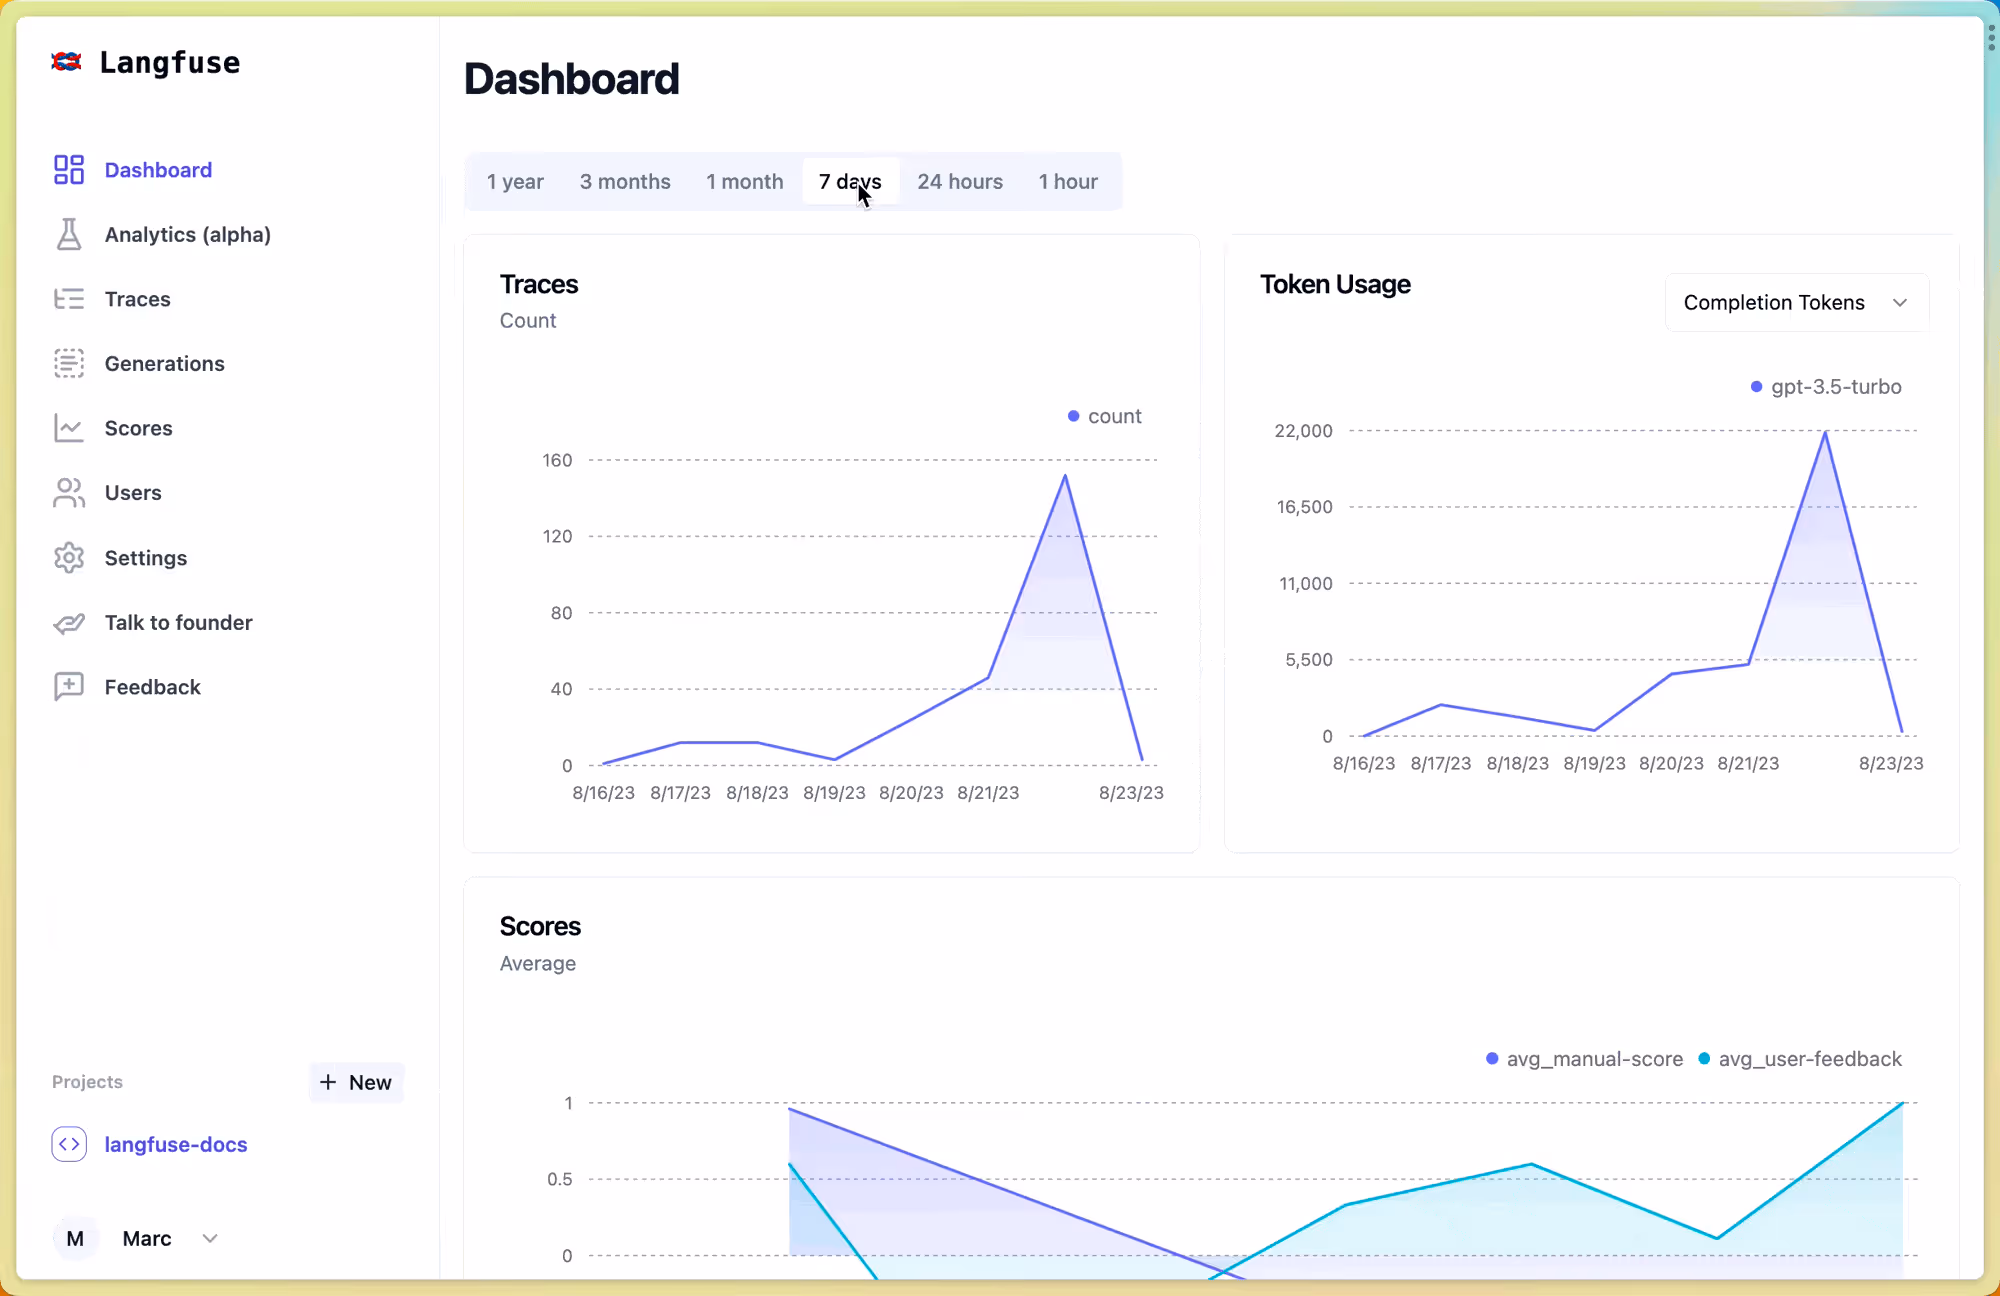Expand the Marc user menu chevron
The height and width of the screenshot is (1296, 2000).
click(x=210, y=1238)
